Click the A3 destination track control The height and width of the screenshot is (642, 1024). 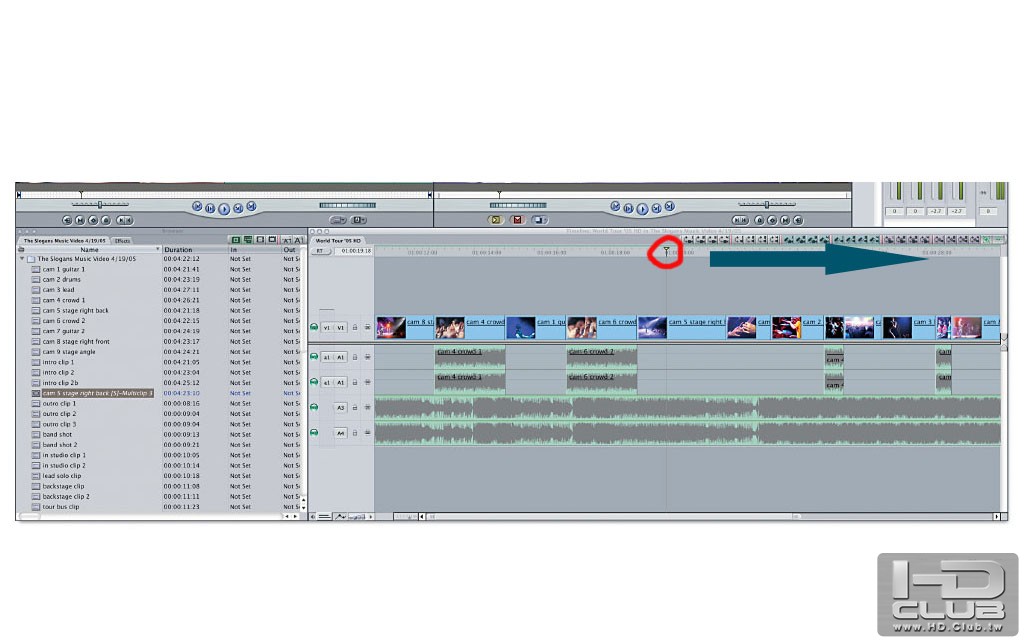pyautogui.click(x=340, y=408)
